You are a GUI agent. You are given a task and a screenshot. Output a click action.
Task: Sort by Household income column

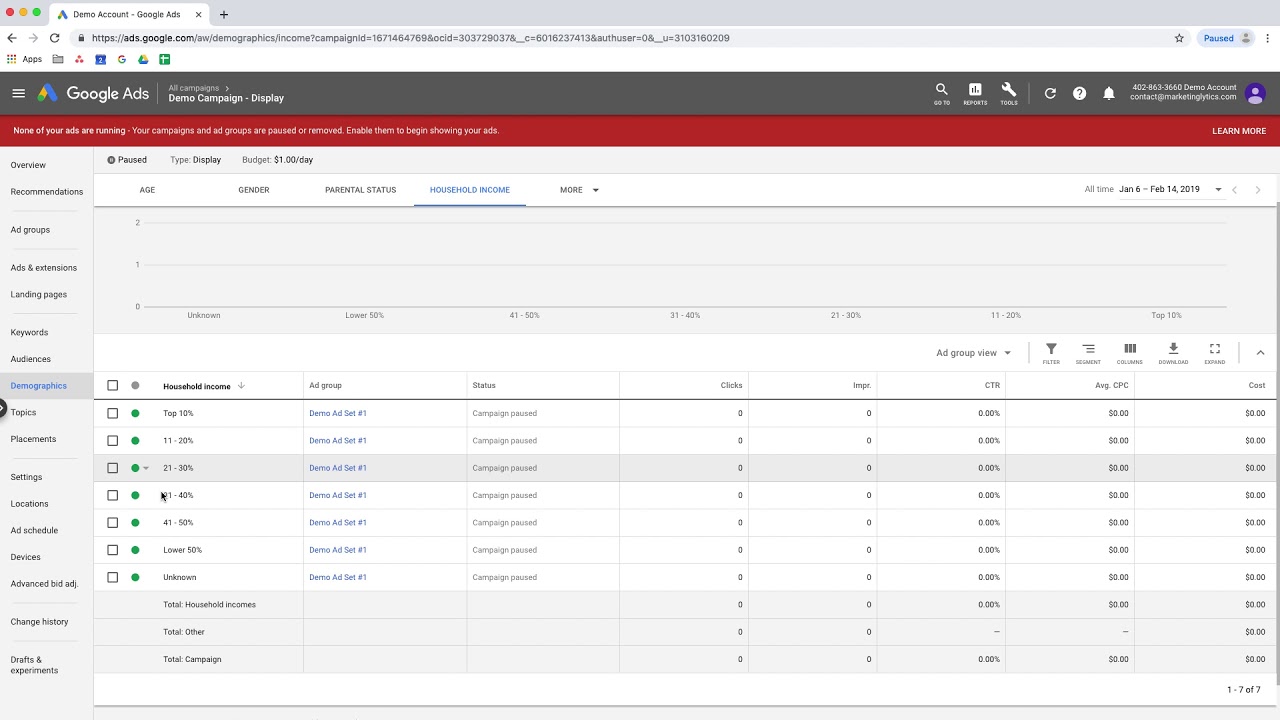(203, 386)
